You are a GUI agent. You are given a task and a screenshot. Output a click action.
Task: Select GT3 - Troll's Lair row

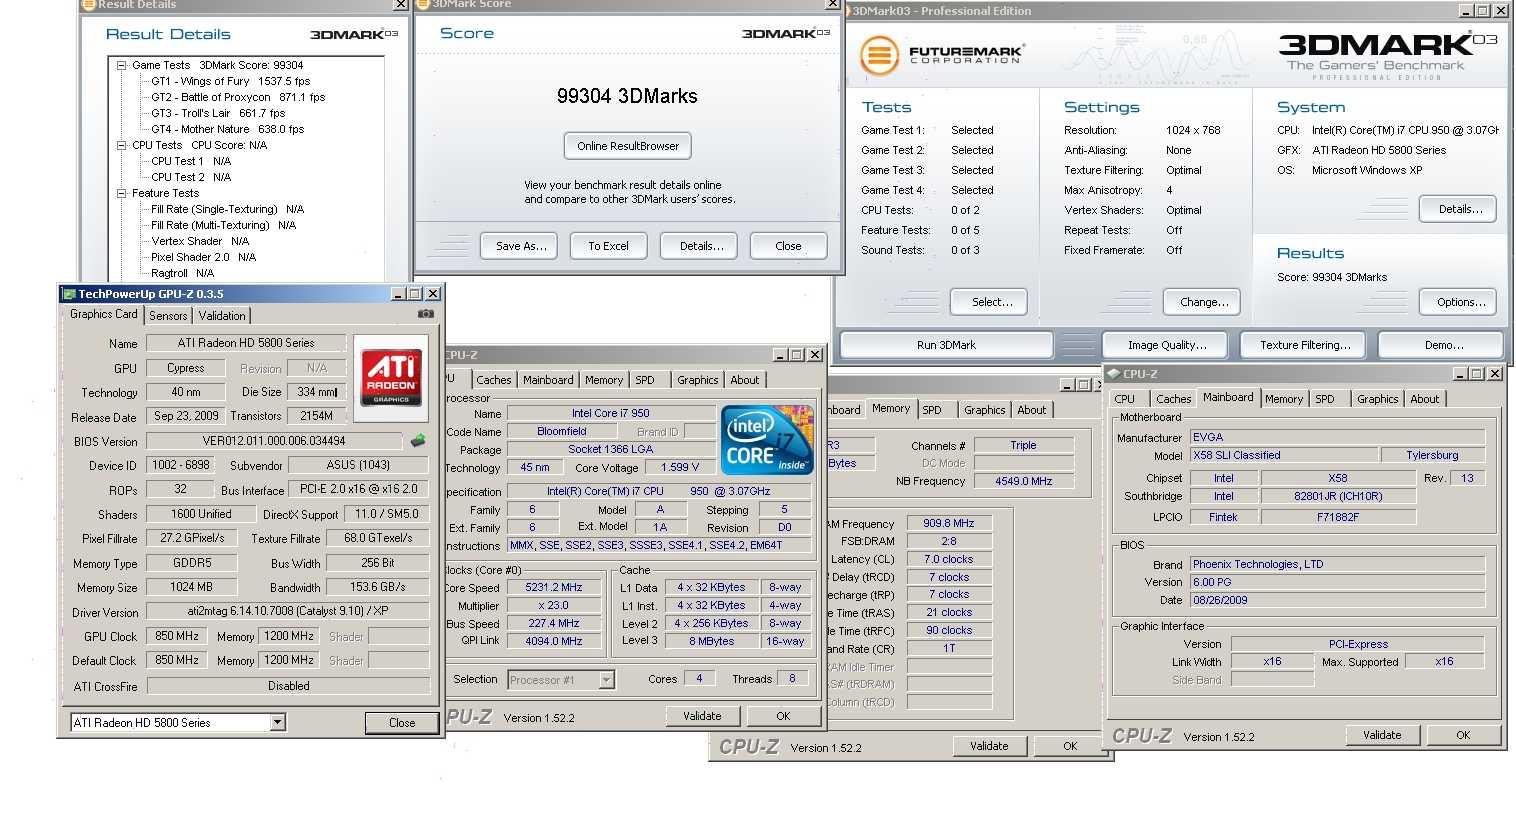click(218, 113)
